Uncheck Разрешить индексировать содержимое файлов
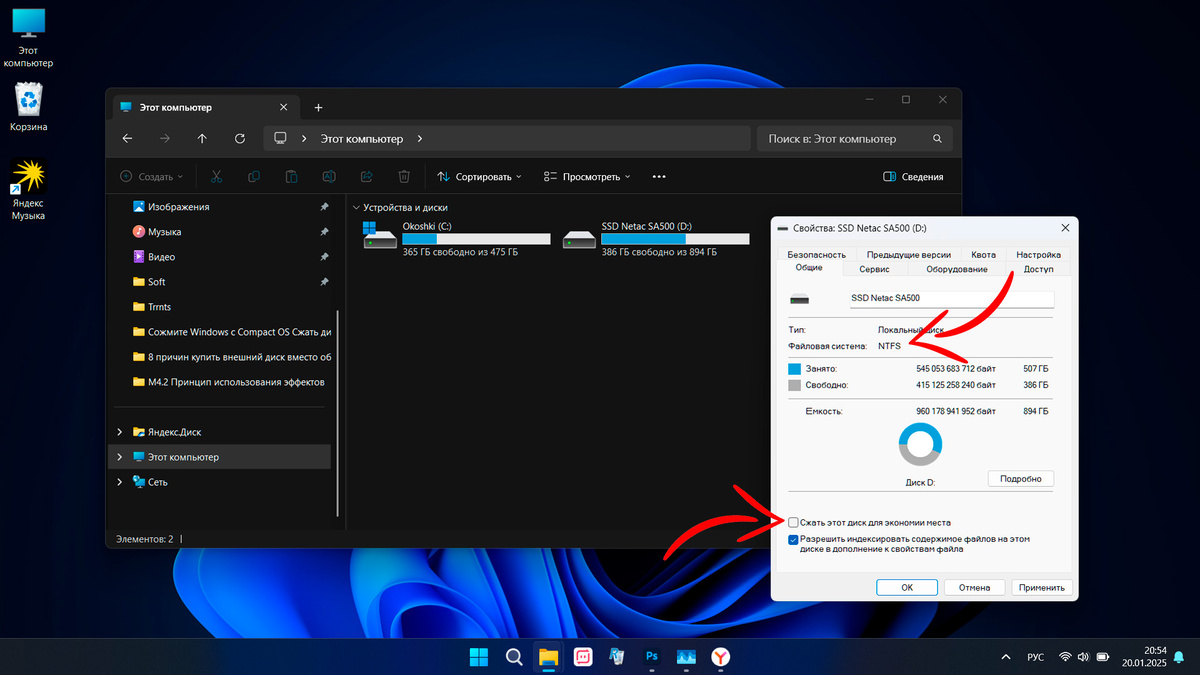This screenshot has width=1200, height=675. 794,539
